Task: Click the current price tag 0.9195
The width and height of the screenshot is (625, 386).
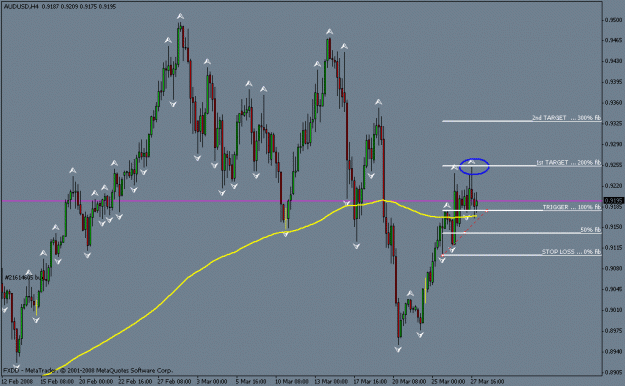Action: (x=614, y=201)
